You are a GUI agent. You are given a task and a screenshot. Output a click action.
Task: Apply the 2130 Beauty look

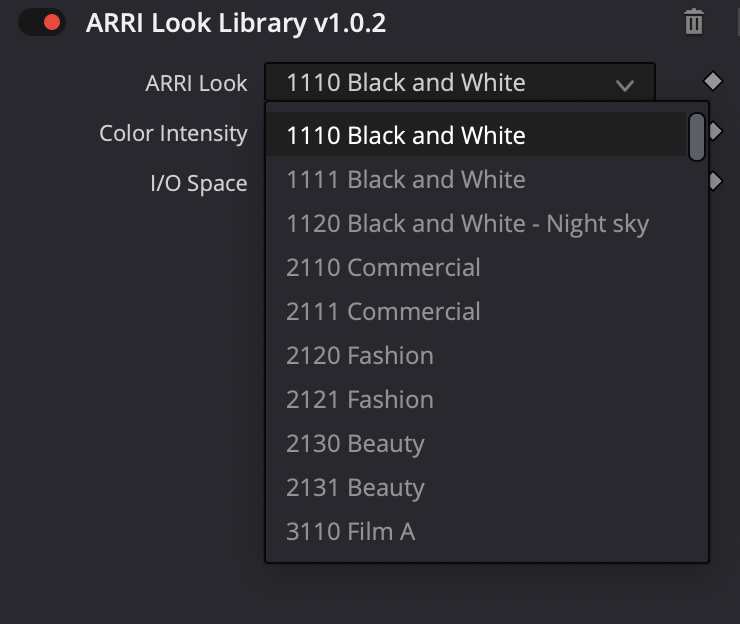coord(476,443)
